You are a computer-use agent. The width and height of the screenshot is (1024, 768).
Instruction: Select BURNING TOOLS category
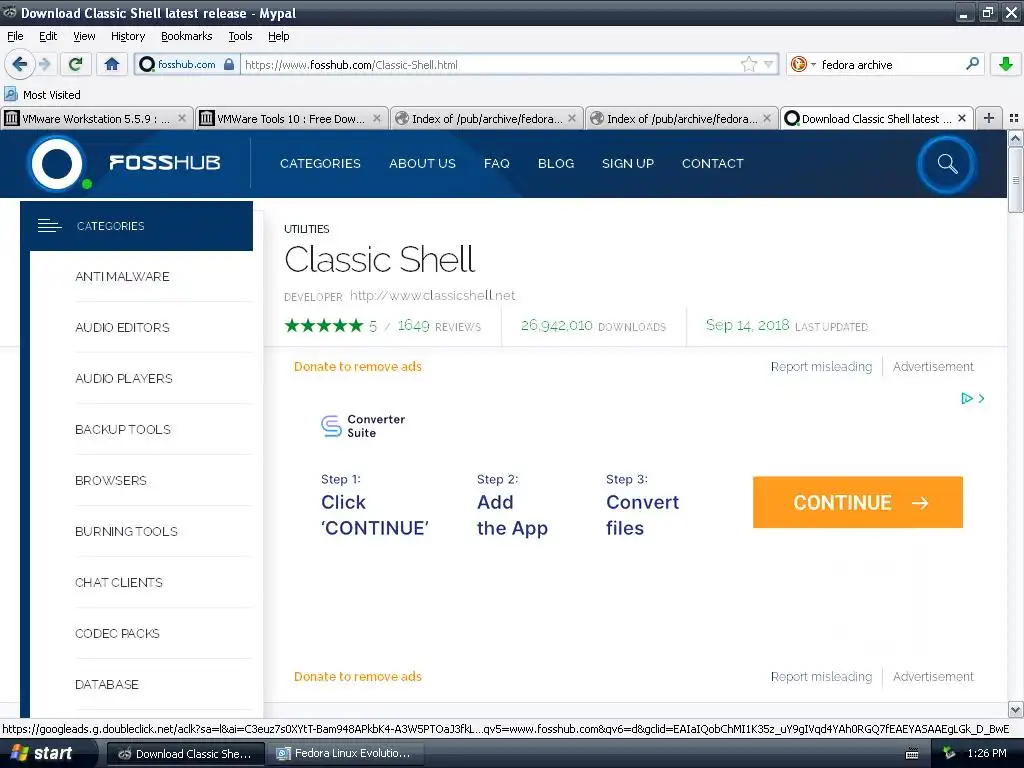126,531
